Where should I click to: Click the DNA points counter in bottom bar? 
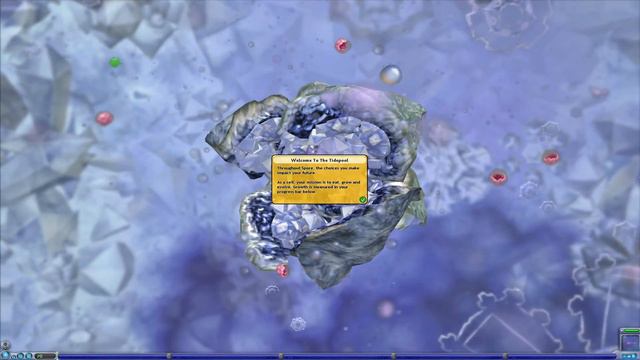point(45,356)
